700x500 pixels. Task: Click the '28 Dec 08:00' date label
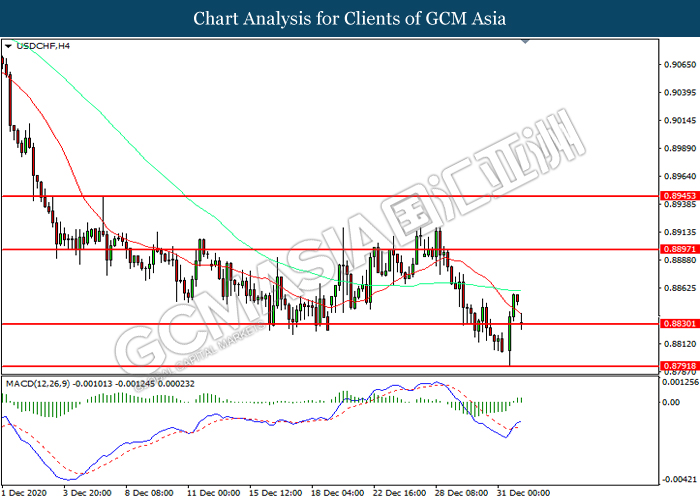[461, 492]
